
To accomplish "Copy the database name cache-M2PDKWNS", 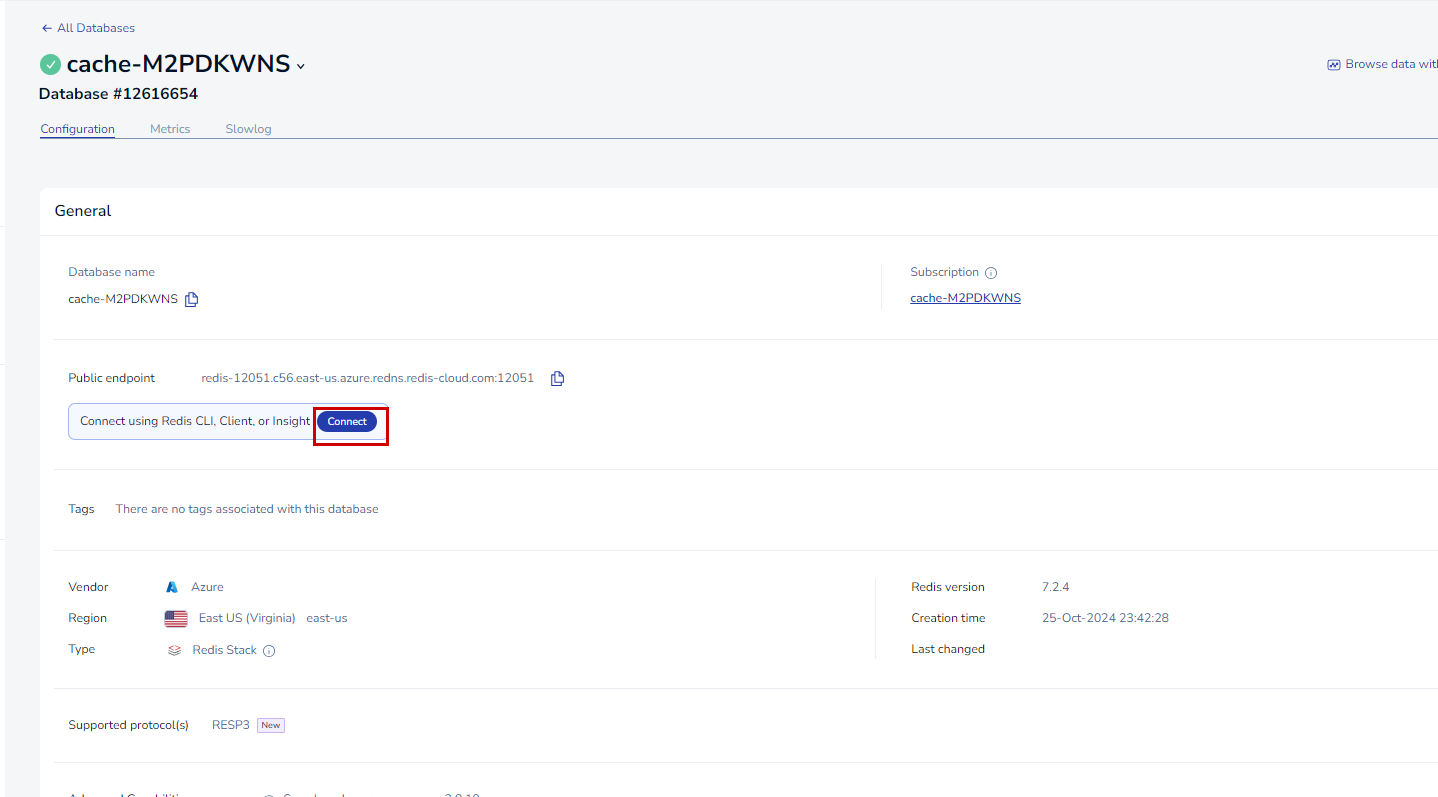I will [x=191, y=299].
